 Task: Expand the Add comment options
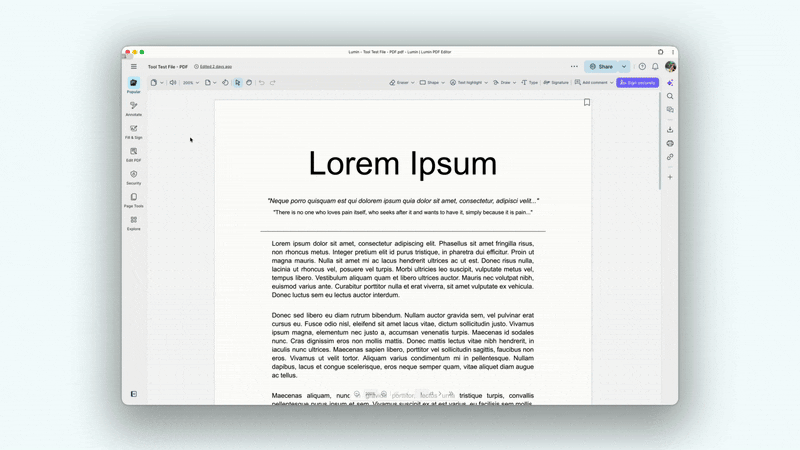coord(612,83)
